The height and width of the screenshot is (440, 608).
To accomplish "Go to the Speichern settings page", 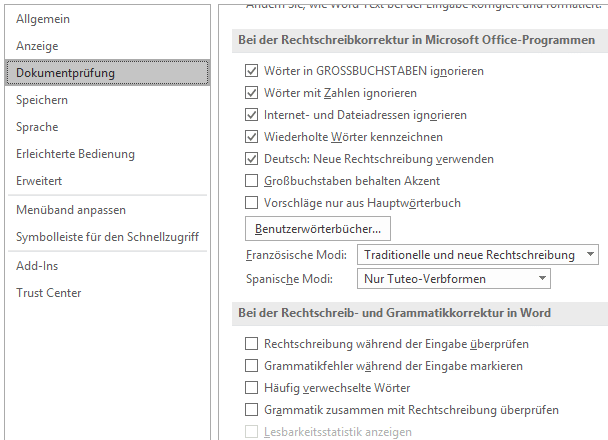I will (42, 100).
